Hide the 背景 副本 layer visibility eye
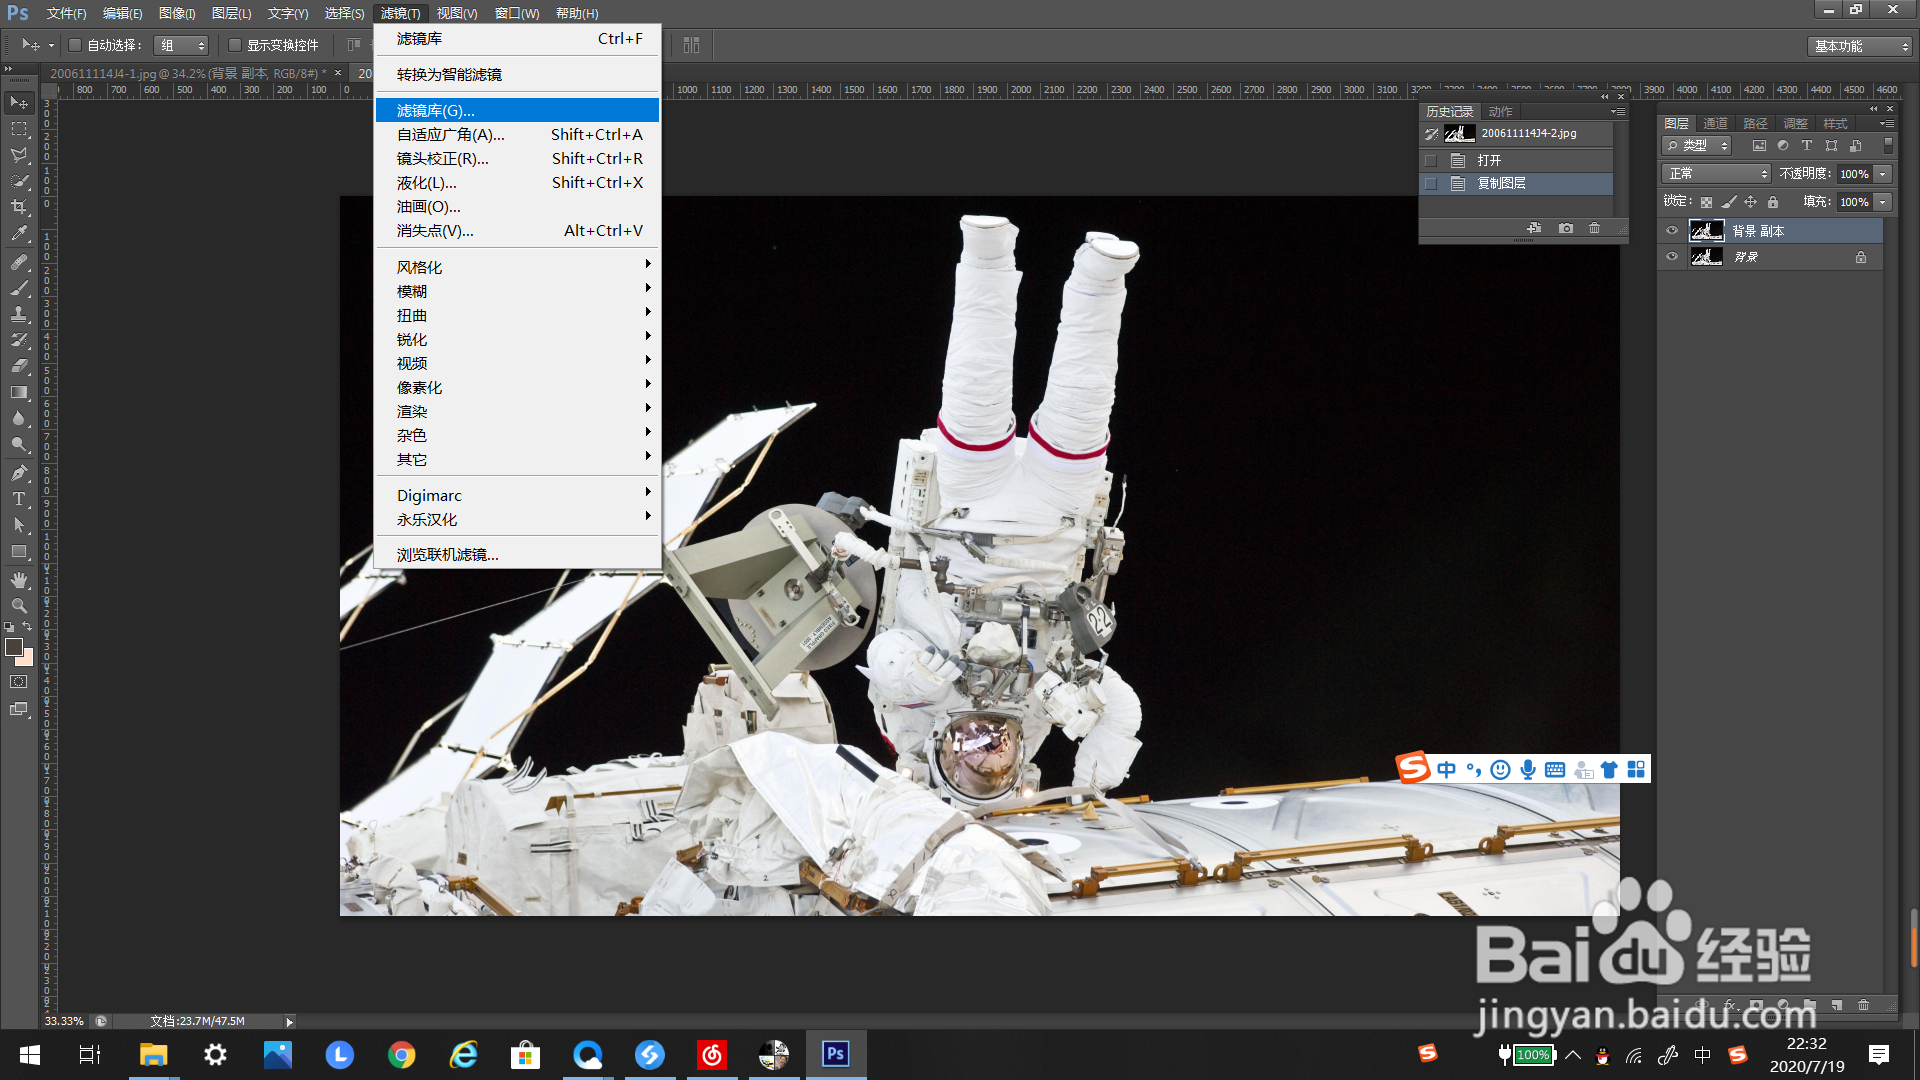The width and height of the screenshot is (1920, 1080). coord(1672,231)
